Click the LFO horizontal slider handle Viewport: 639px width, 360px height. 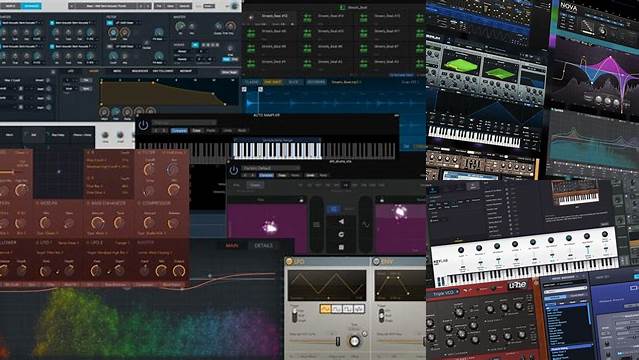tap(338, 342)
